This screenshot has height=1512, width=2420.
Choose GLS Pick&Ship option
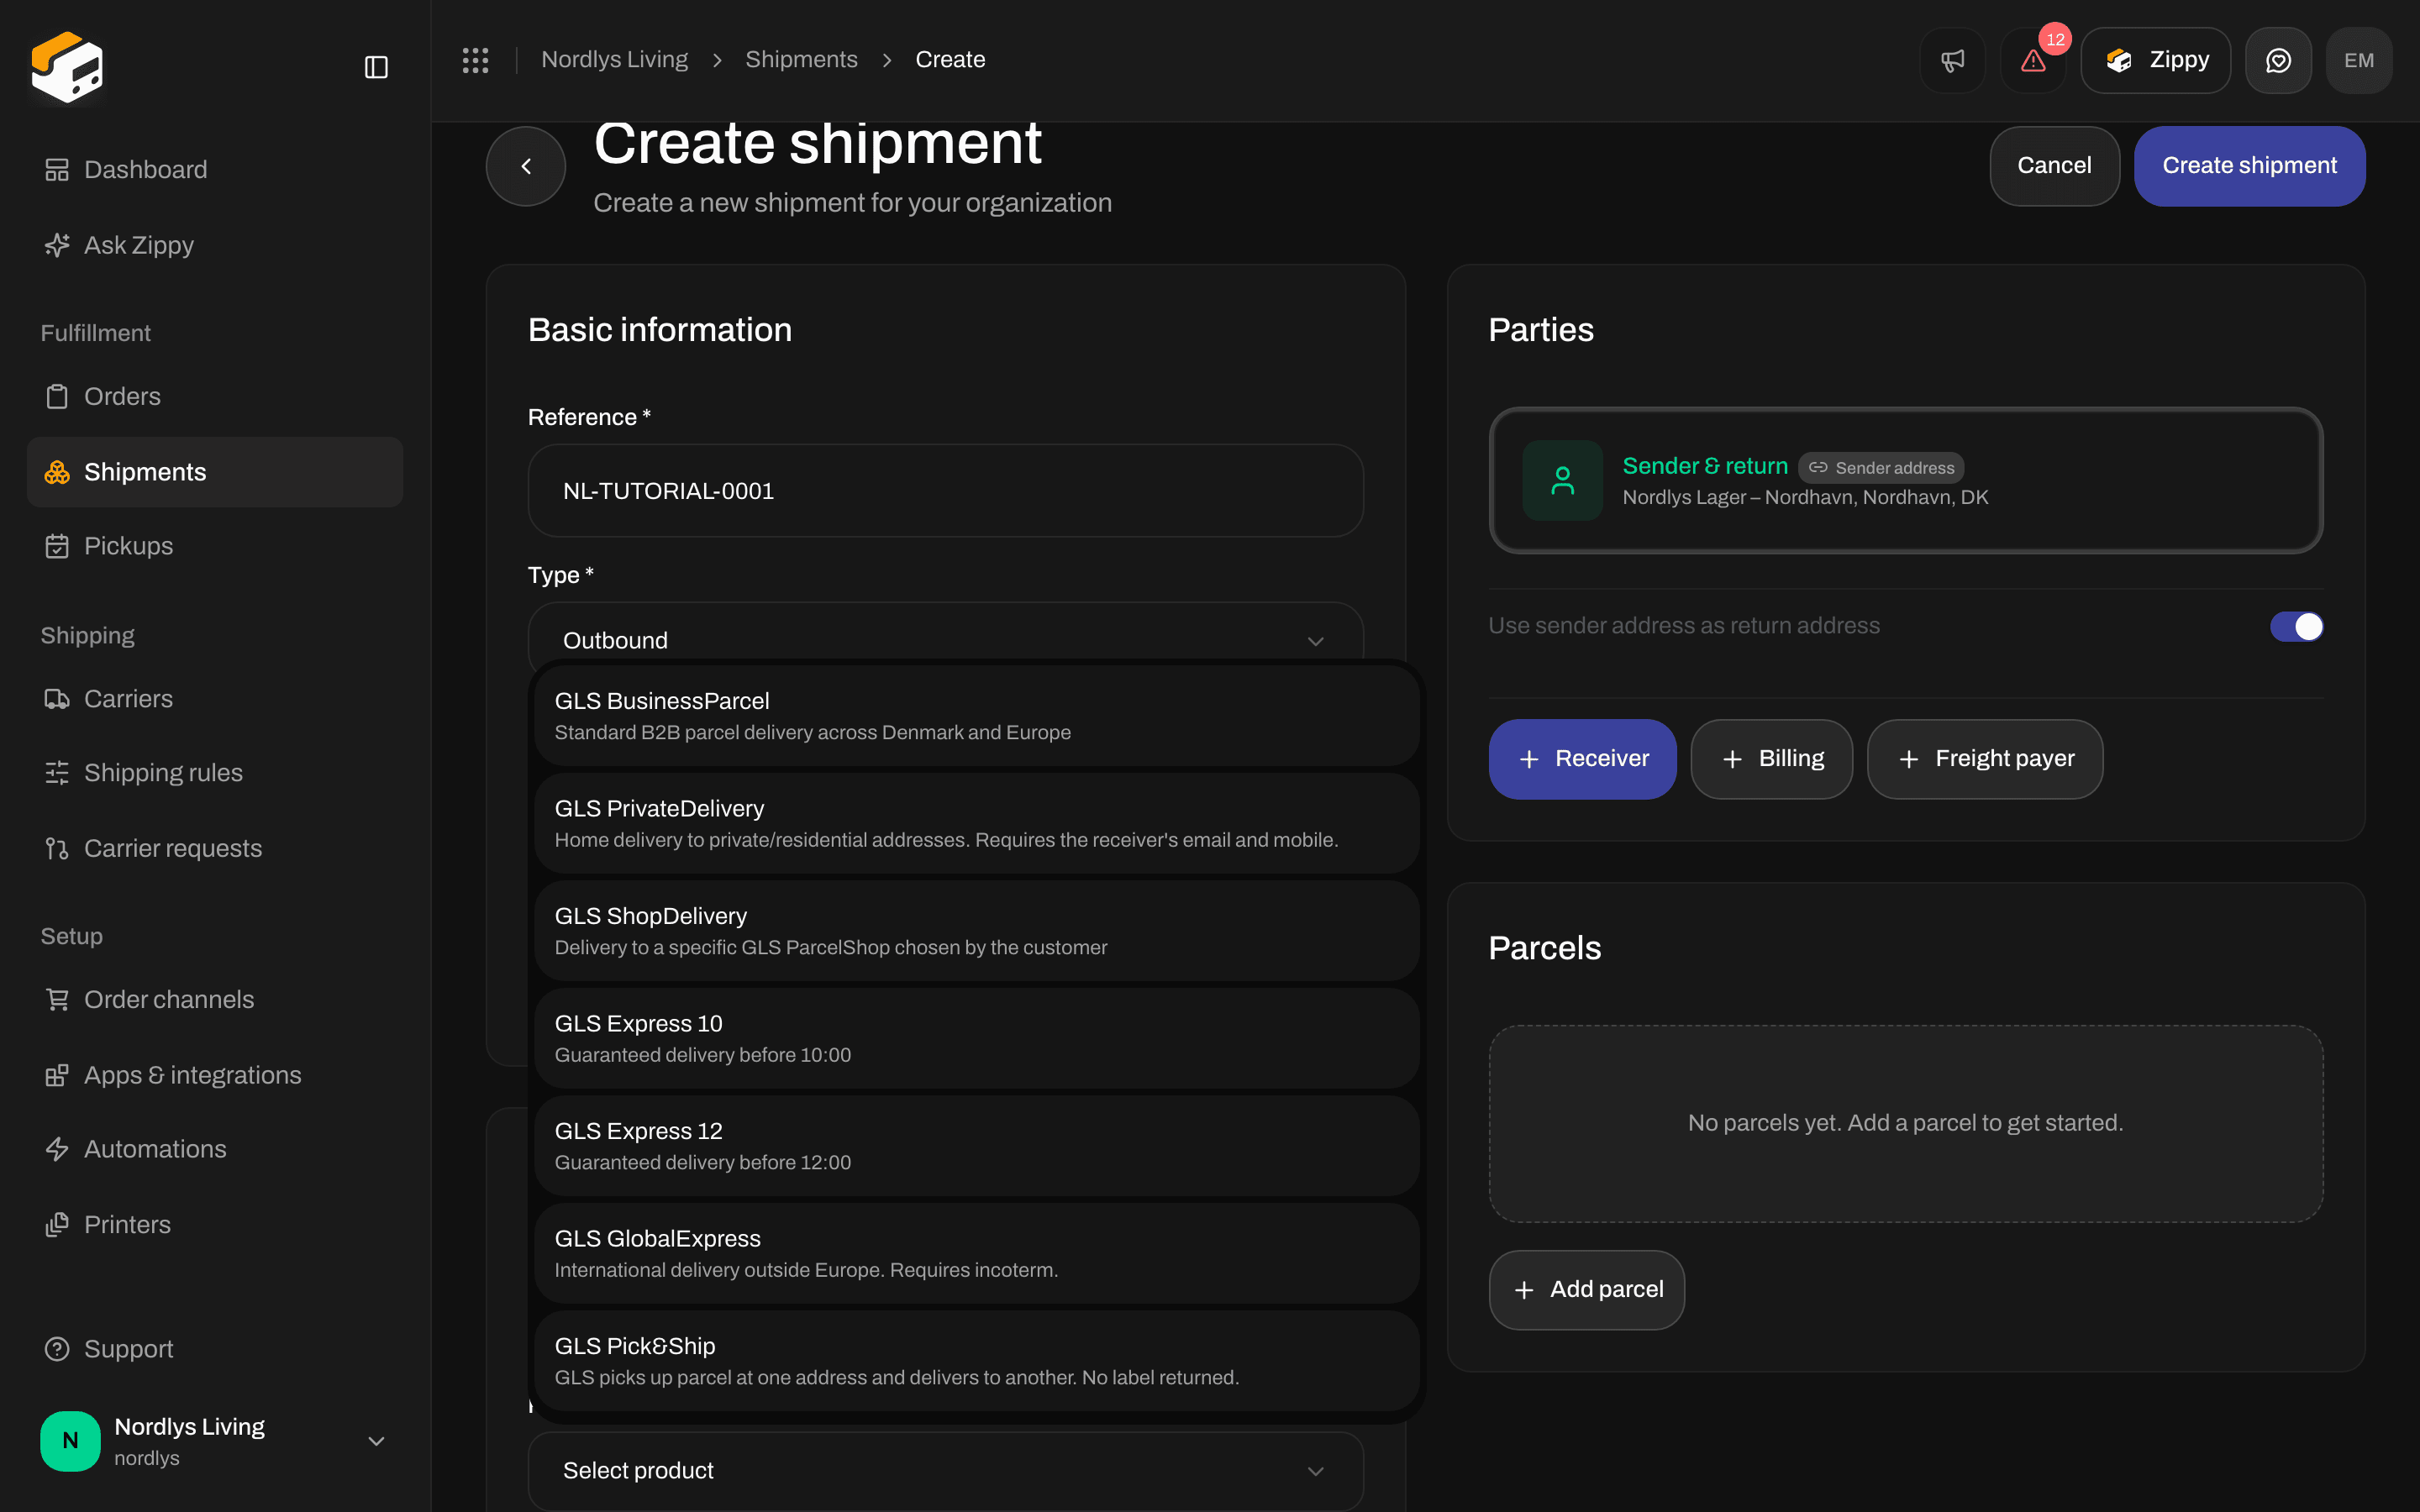tap(977, 1361)
